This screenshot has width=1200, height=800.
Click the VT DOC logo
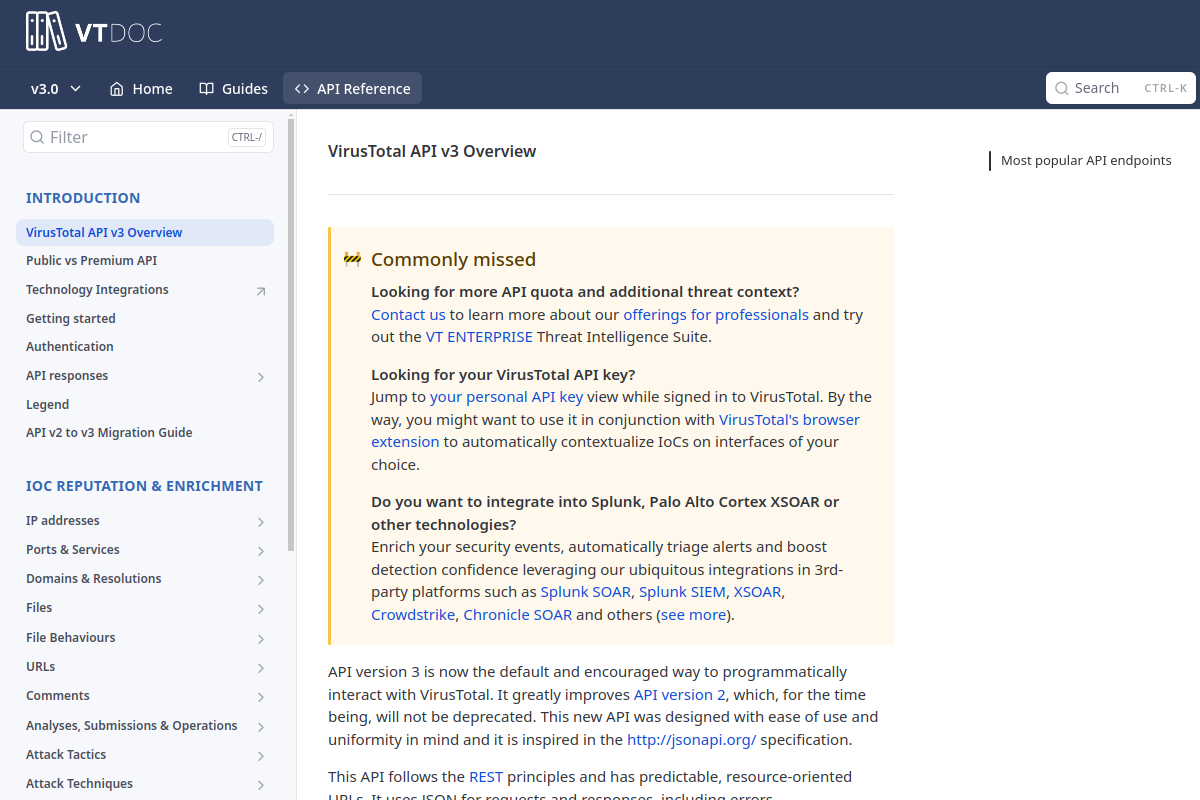click(x=94, y=32)
